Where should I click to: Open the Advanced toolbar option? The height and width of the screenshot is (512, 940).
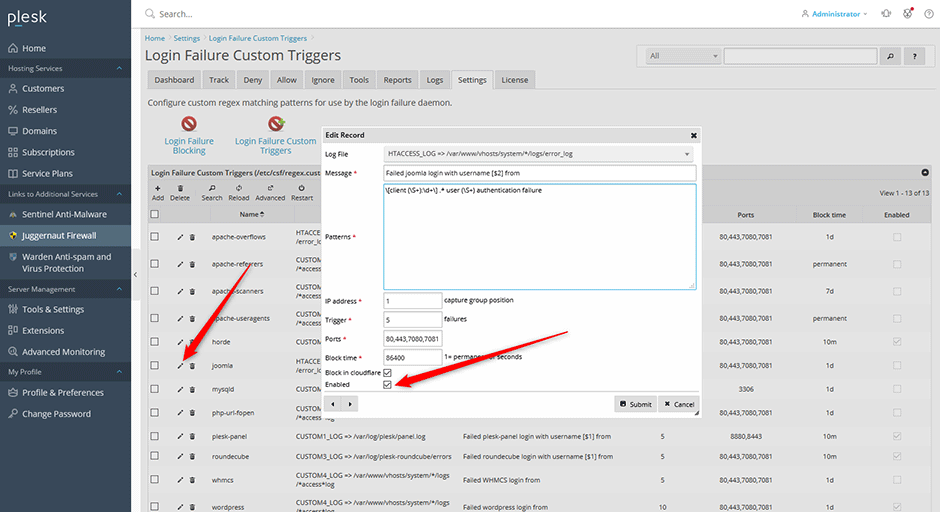coord(270,192)
